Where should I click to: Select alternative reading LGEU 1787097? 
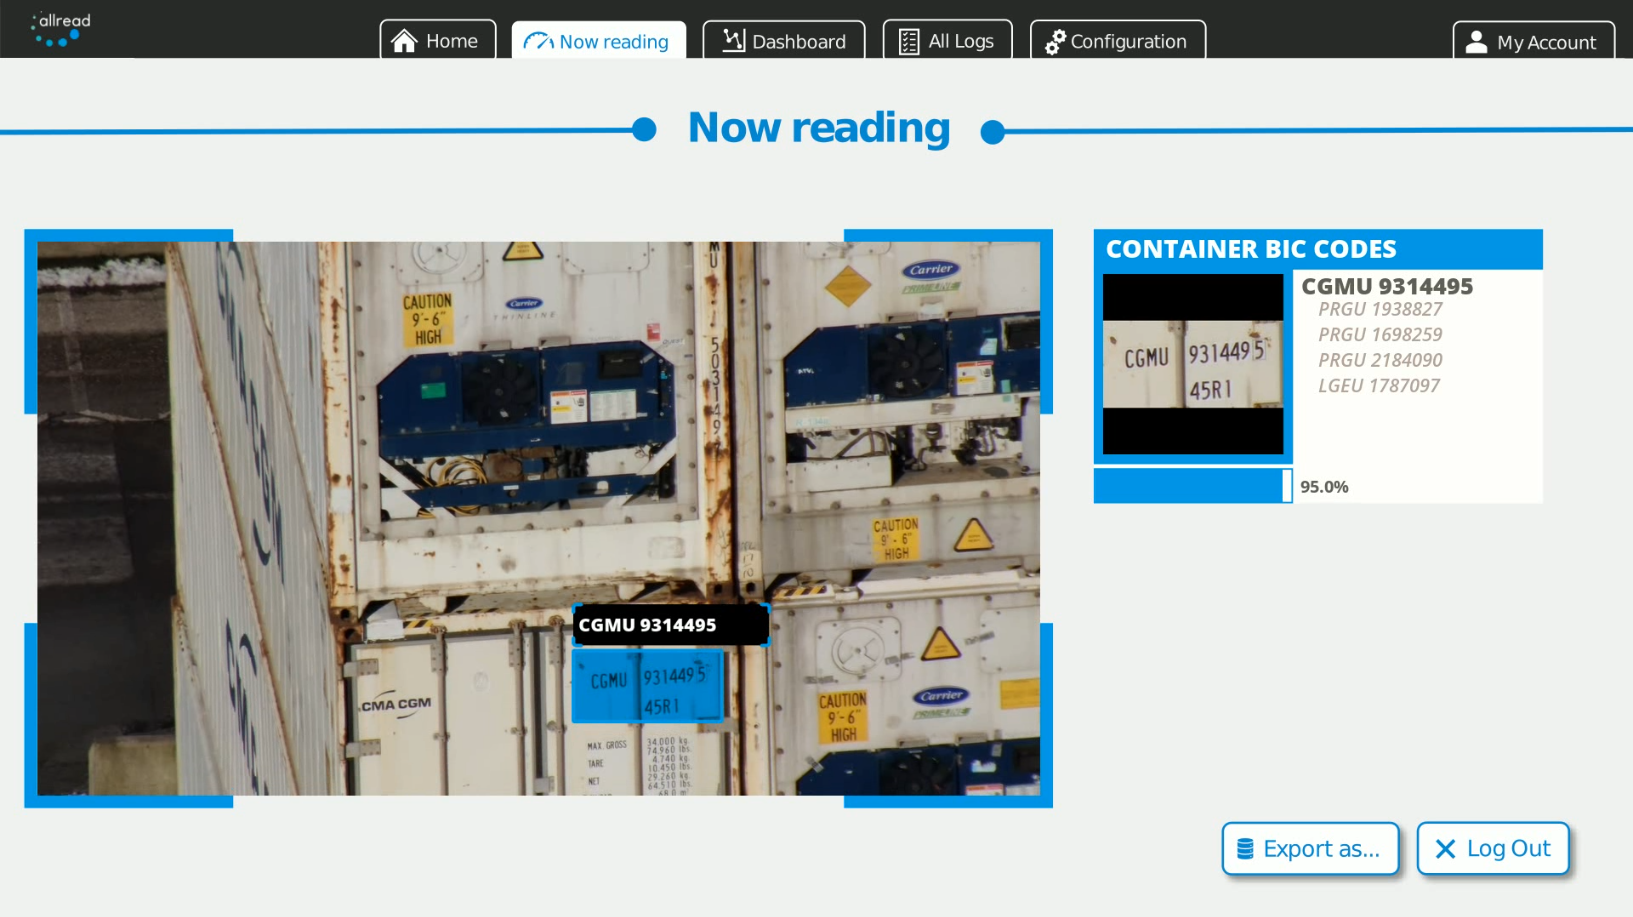point(1378,385)
